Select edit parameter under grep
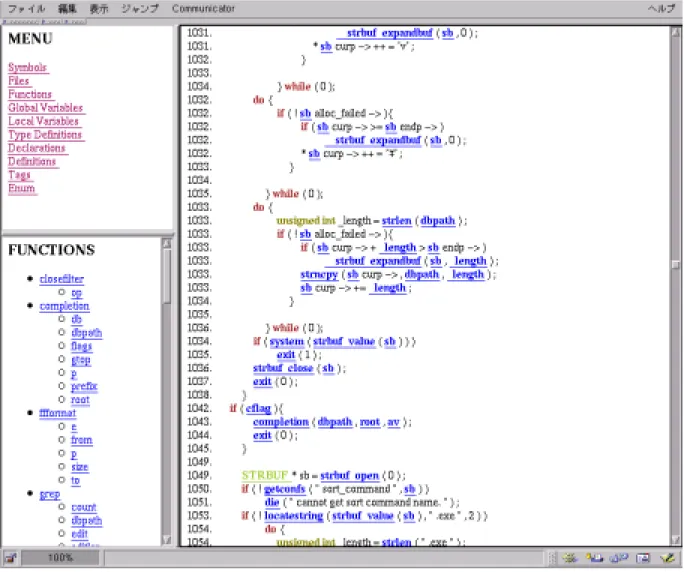 point(79,534)
